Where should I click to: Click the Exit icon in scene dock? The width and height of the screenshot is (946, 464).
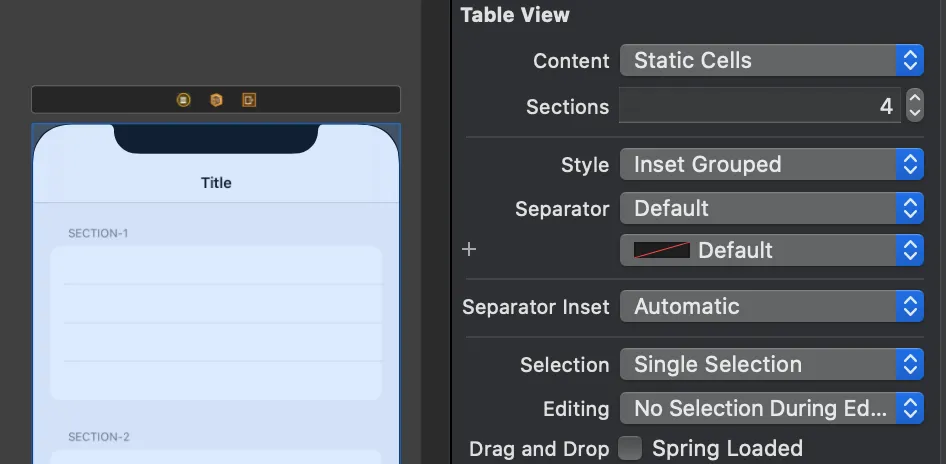coord(249,100)
